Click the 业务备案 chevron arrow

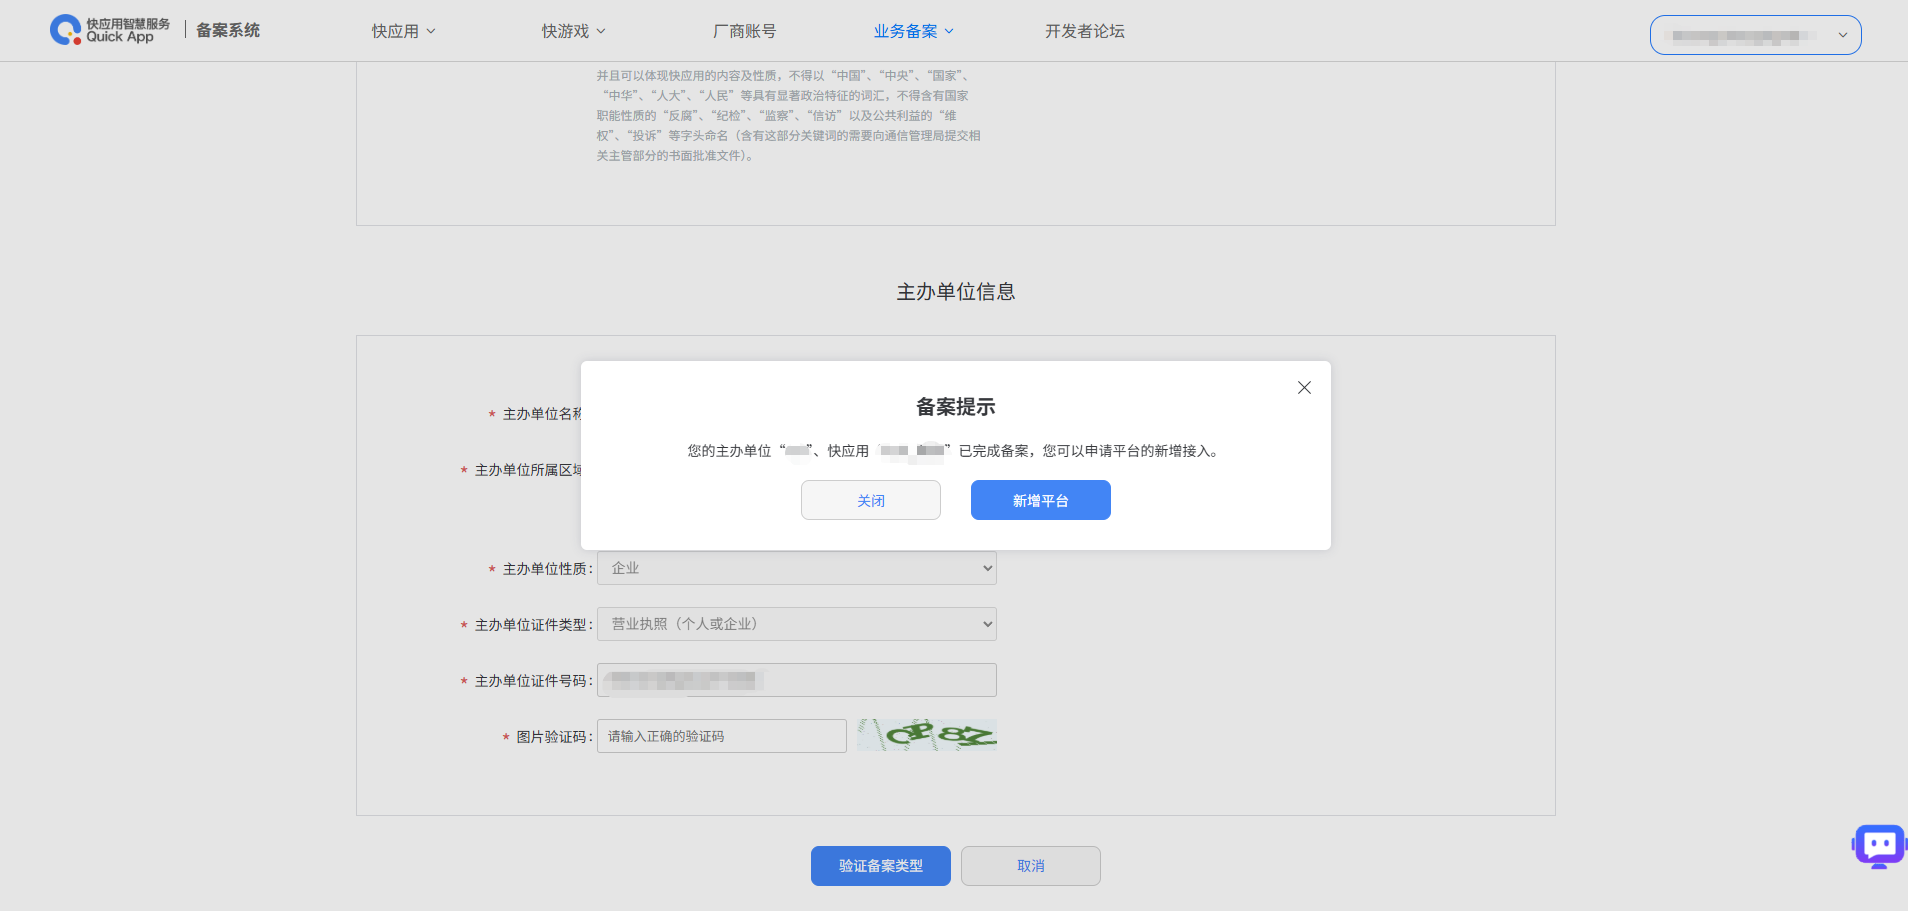pos(949,31)
